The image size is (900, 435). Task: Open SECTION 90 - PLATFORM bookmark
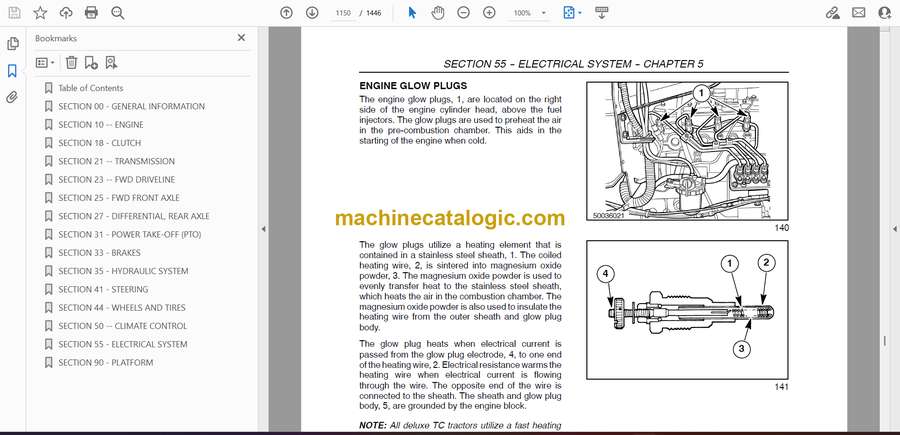[106, 363]
